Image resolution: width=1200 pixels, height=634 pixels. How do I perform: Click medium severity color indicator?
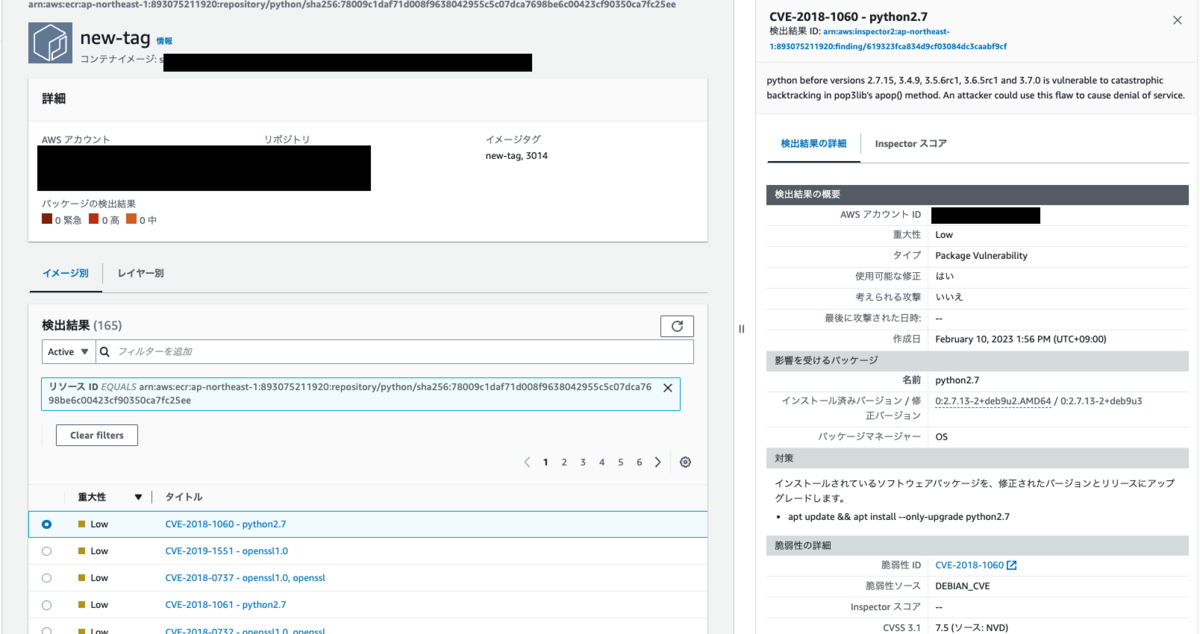[x=131, y=219]
